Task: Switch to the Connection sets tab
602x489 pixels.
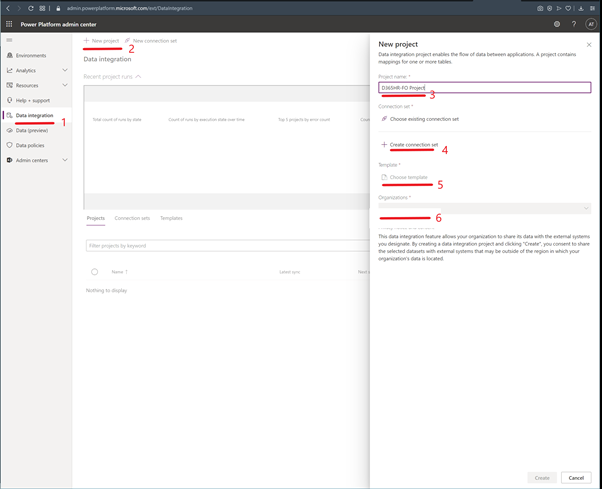Action: pos(132,218)
